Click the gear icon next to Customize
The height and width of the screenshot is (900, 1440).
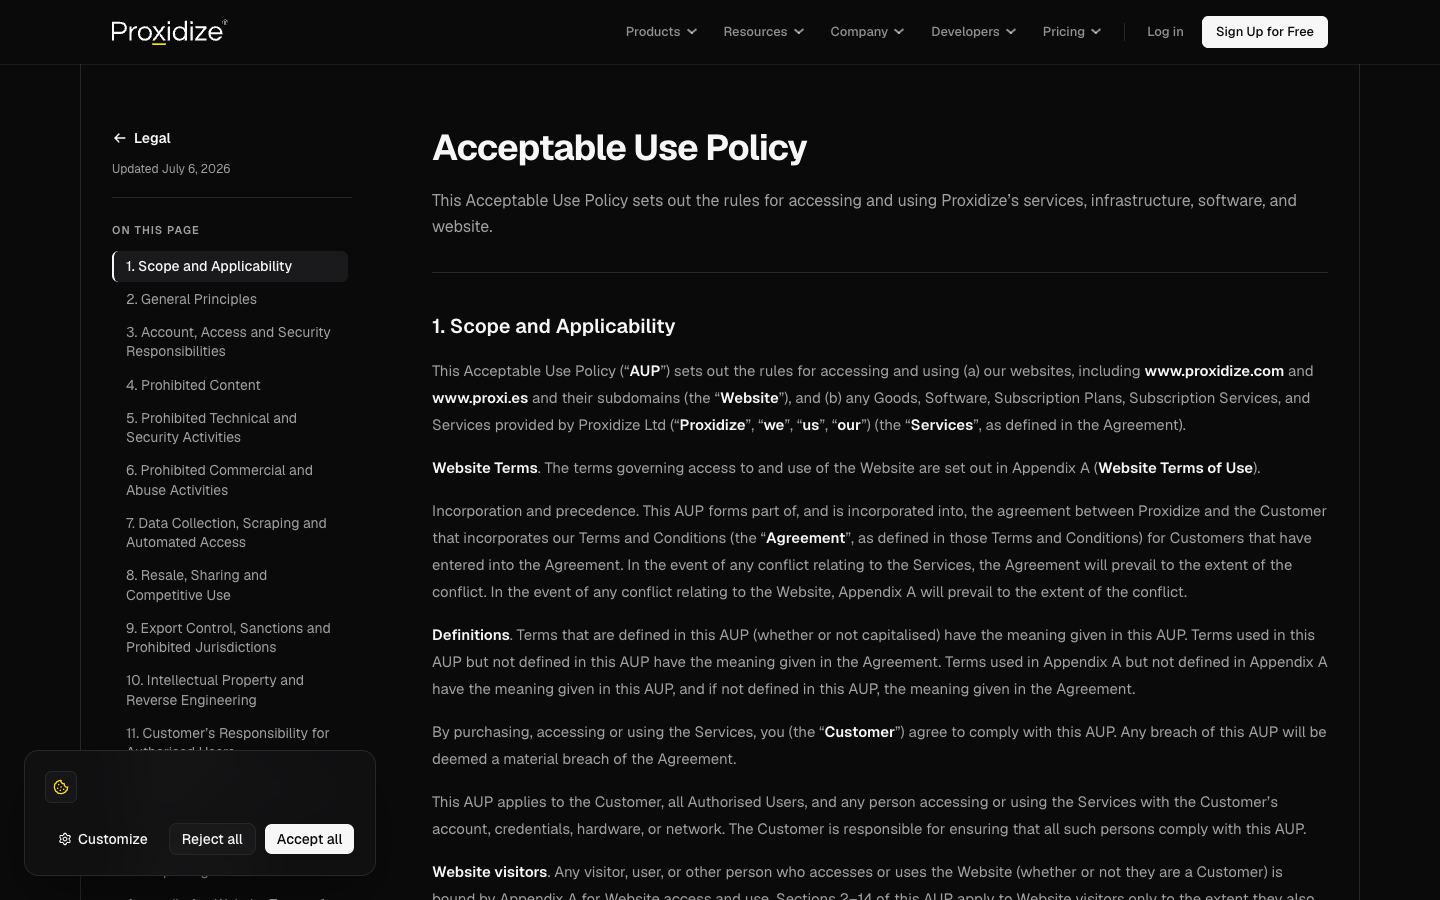click(x=65, y=839)
